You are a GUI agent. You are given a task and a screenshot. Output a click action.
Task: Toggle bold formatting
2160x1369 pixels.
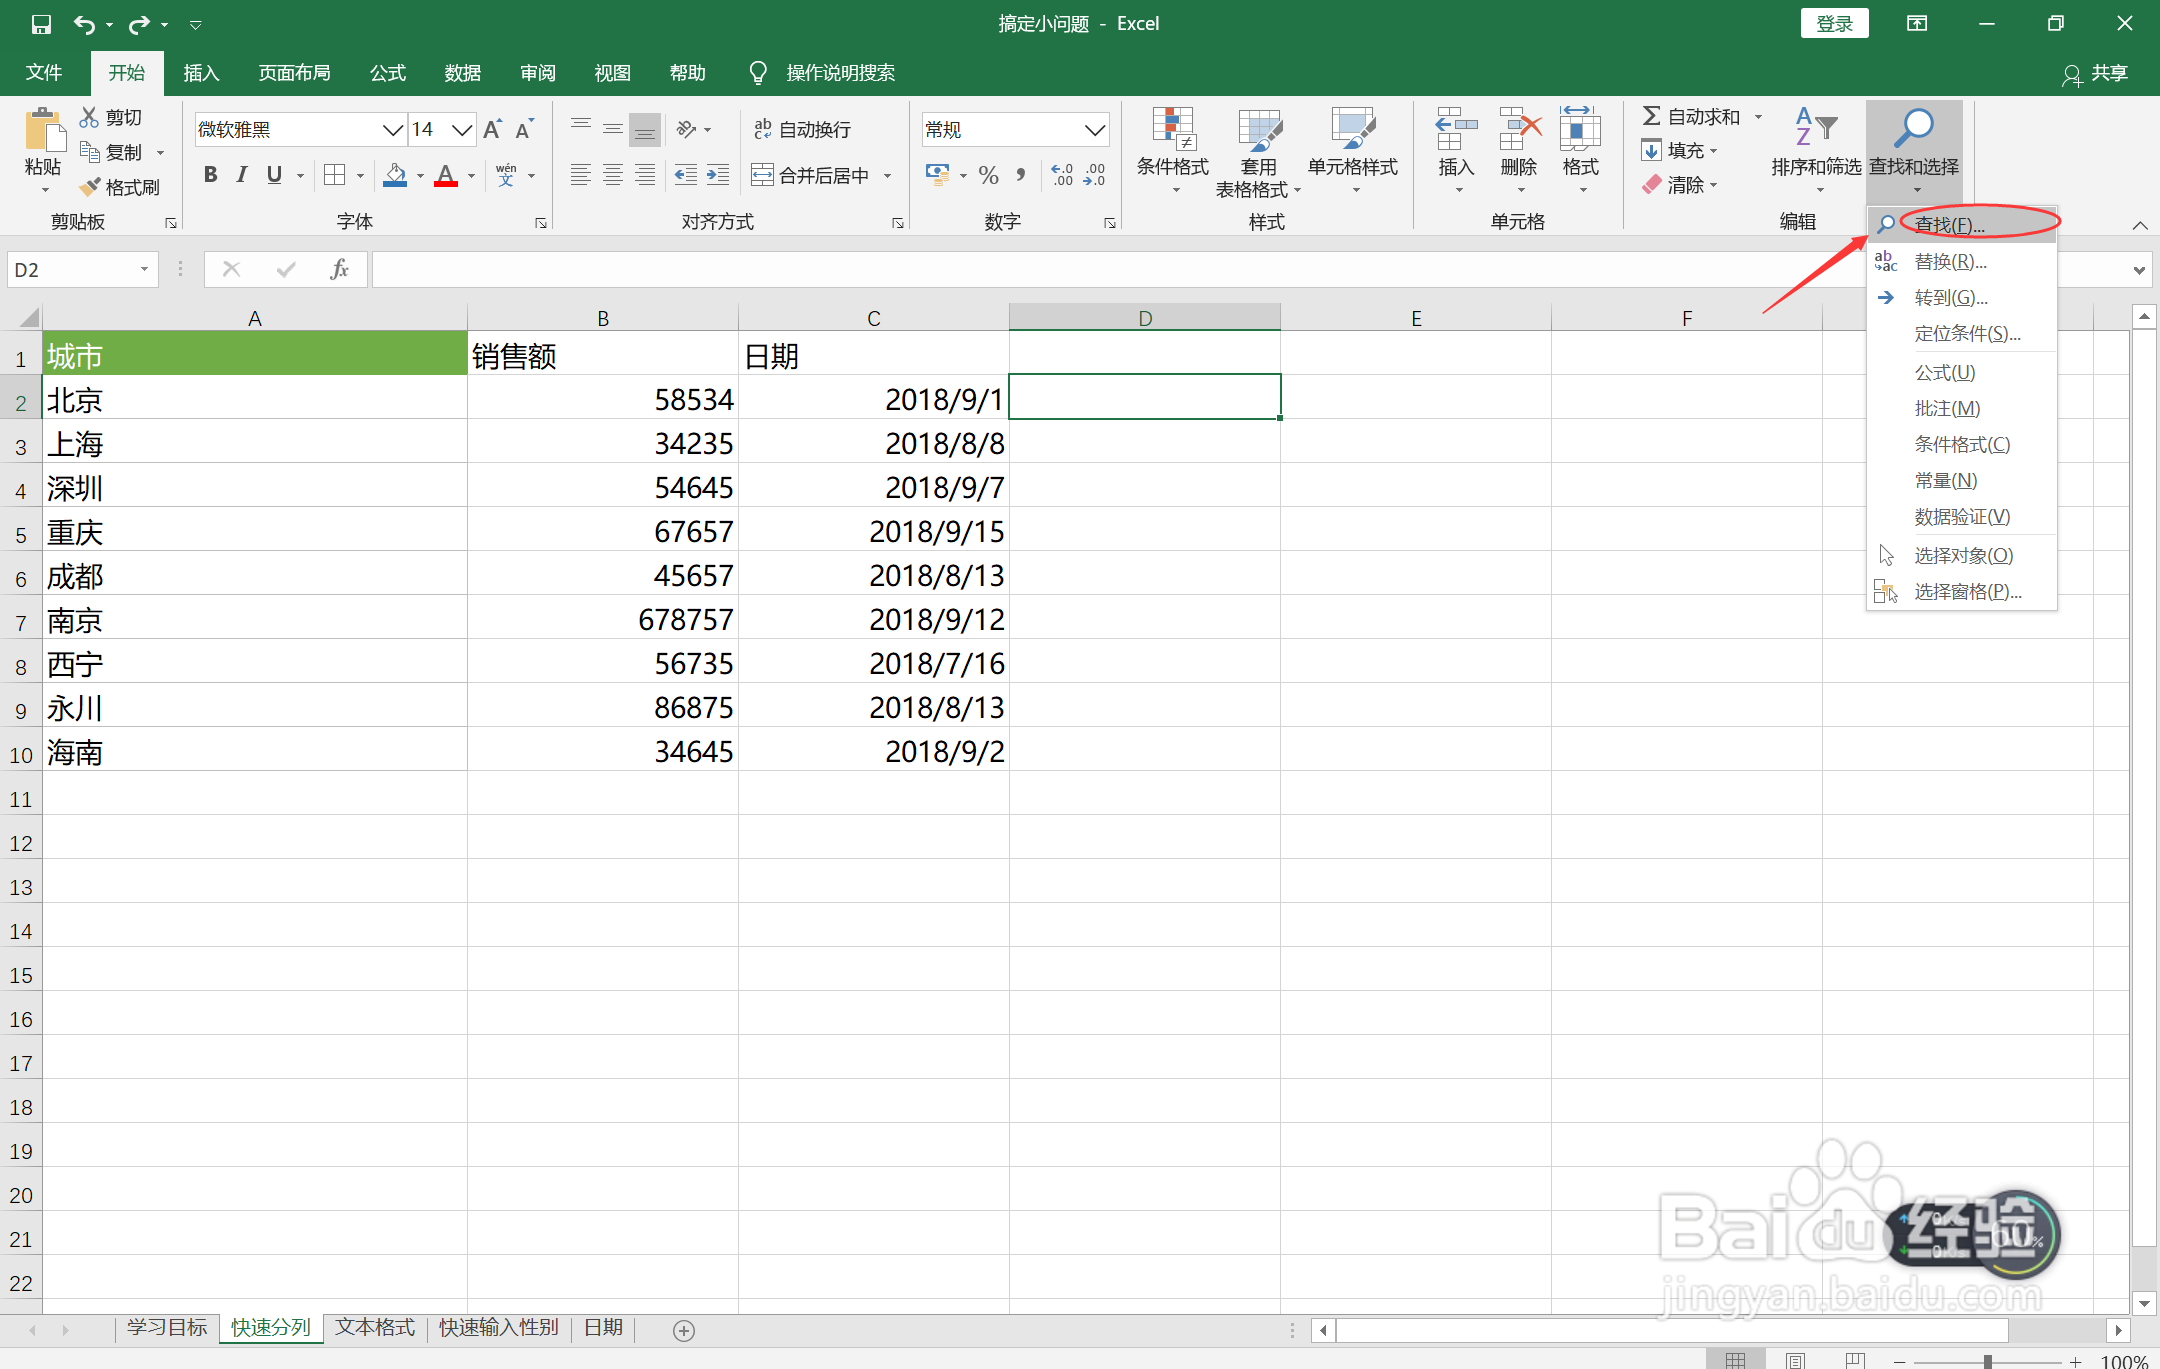210,175
